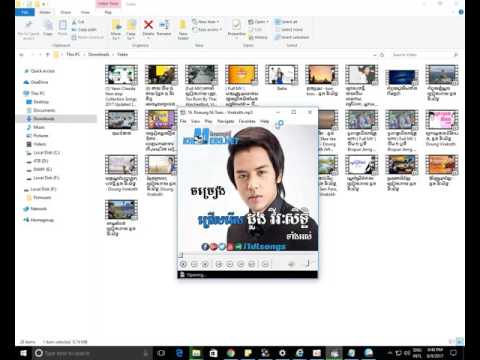
Task: Click 'Downloads' in the address breadcrumb
Action: 99,54
